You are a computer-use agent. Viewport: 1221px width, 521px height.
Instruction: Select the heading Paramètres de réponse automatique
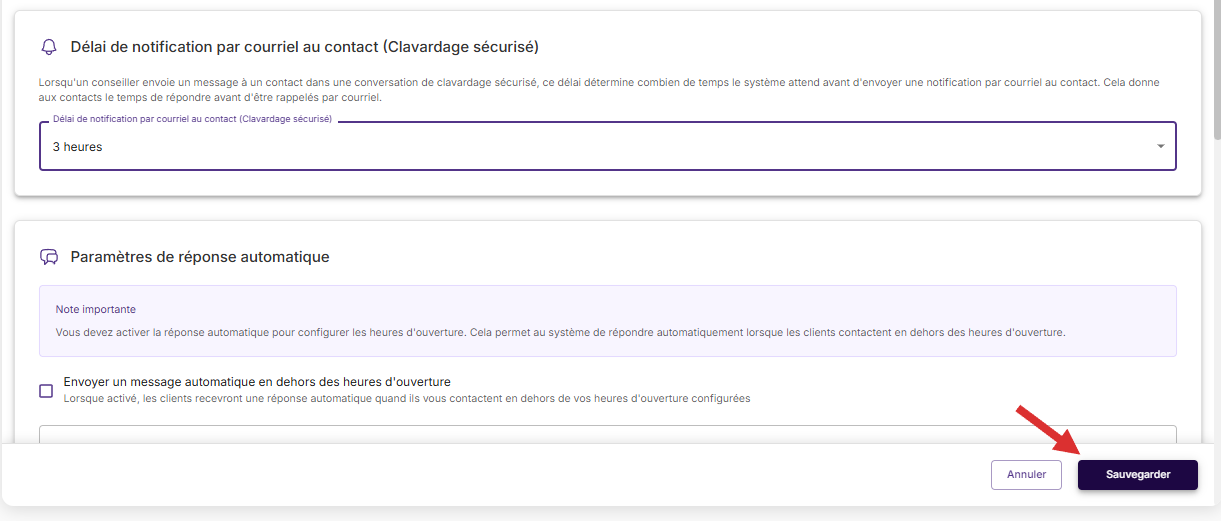[200, 257]
